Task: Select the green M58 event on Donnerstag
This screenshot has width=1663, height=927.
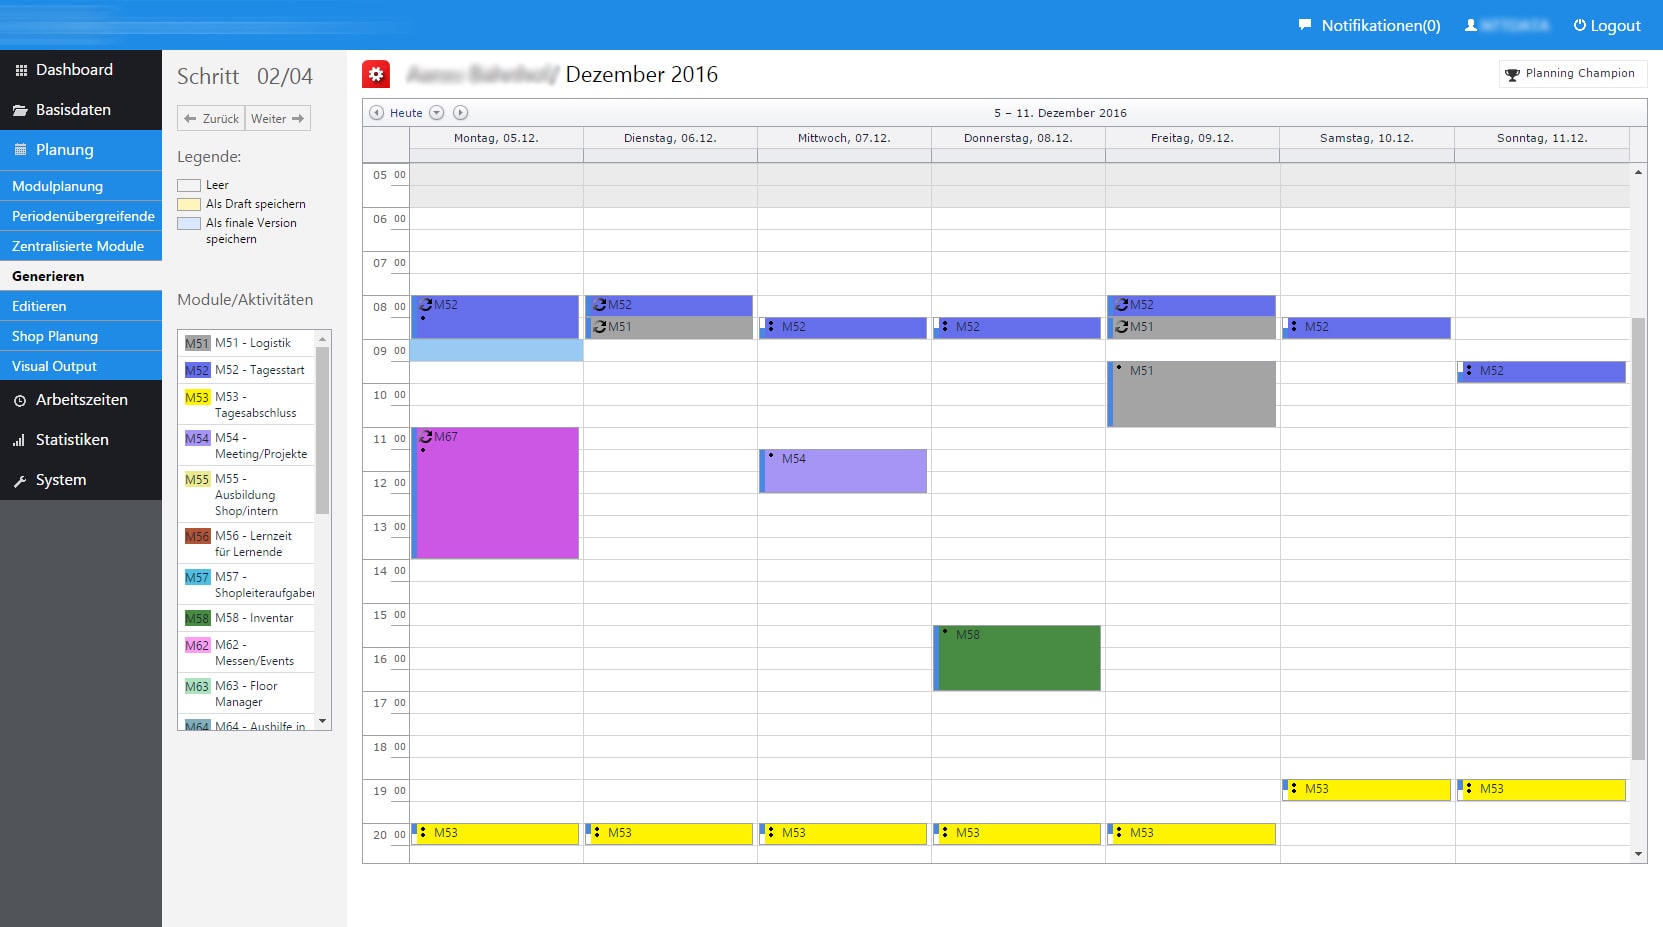Action: coord(1018,658)
